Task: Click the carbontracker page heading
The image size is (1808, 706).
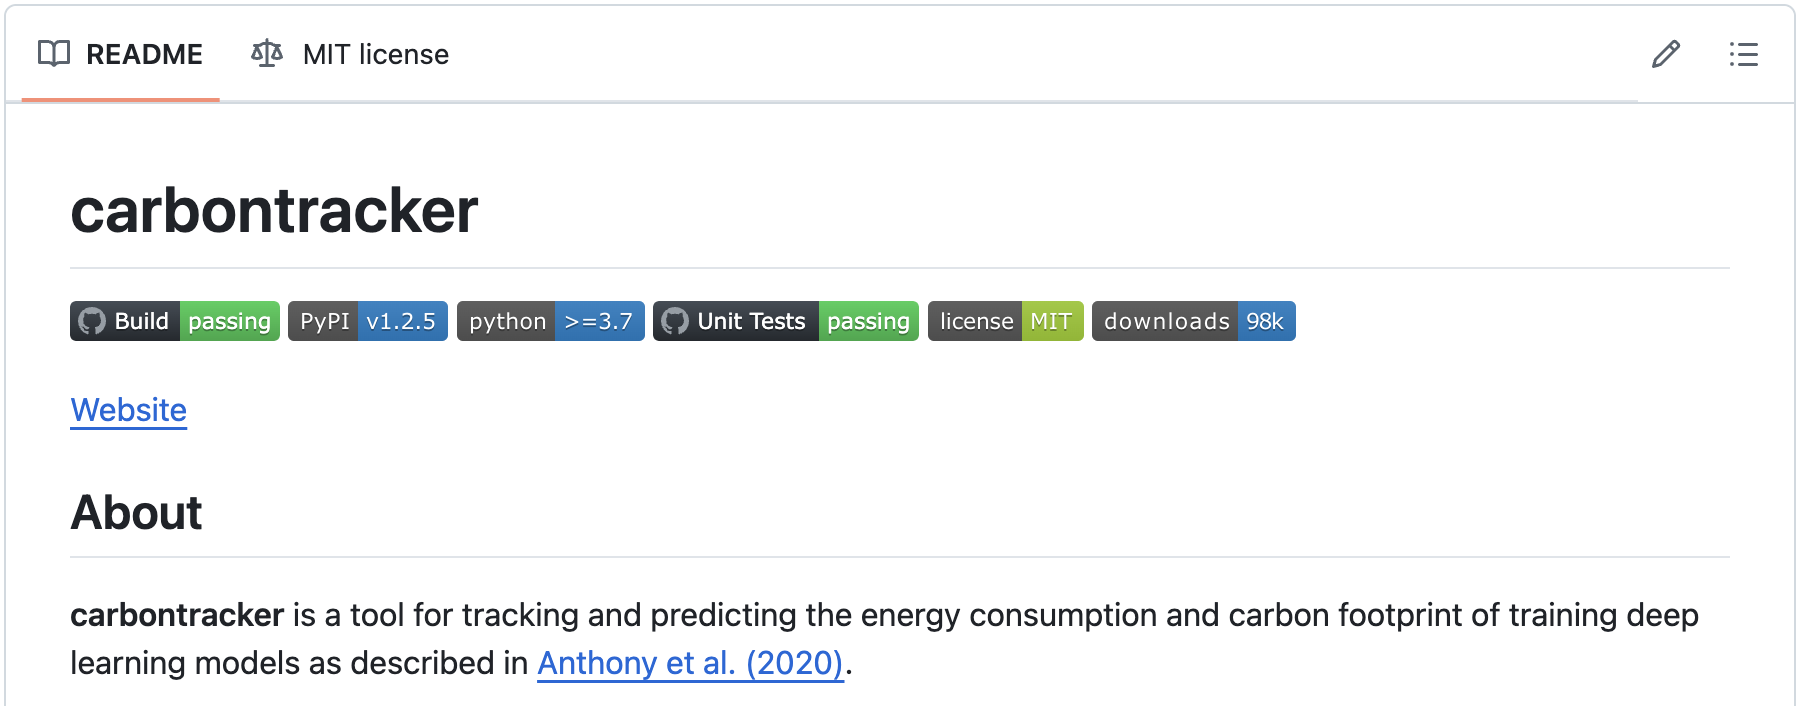Action: tap(275, 210)
